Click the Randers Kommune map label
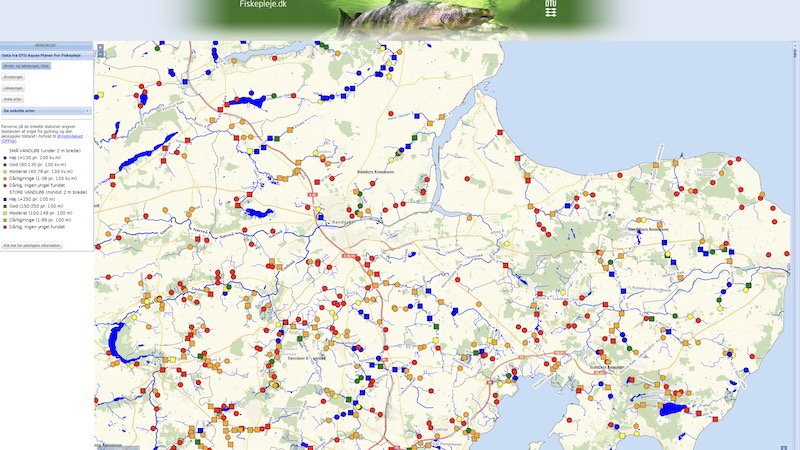Viewport: 800px width, 450px height. coord(375,172)
